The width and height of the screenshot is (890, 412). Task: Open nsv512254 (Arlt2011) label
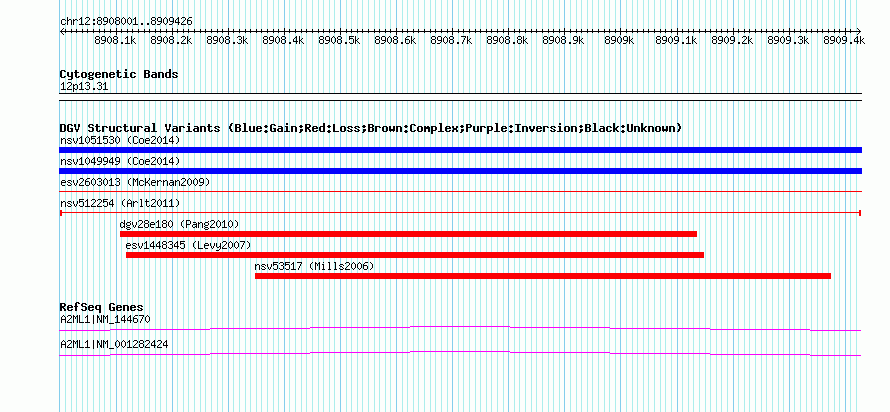pyautogui.click(x=120, y=203)
